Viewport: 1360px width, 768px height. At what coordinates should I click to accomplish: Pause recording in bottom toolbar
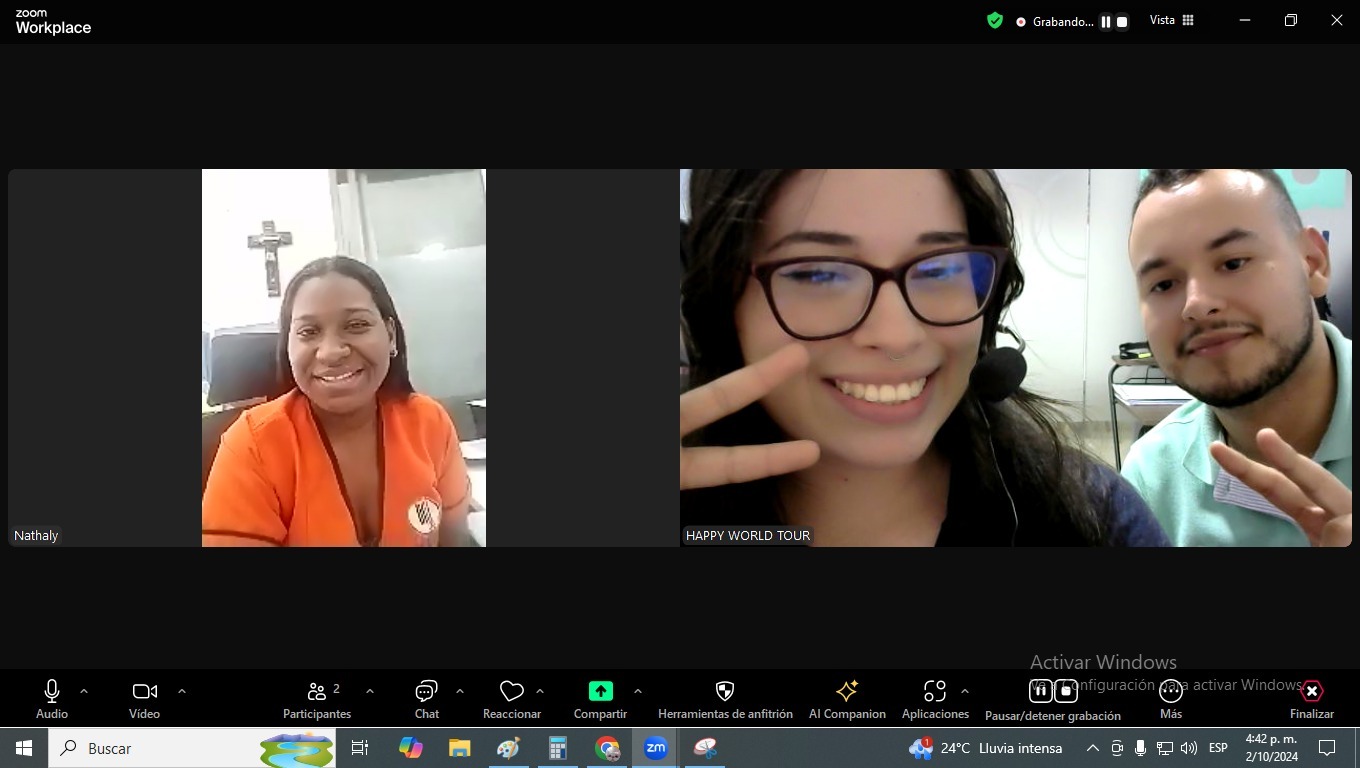[x=1041, y=691]
